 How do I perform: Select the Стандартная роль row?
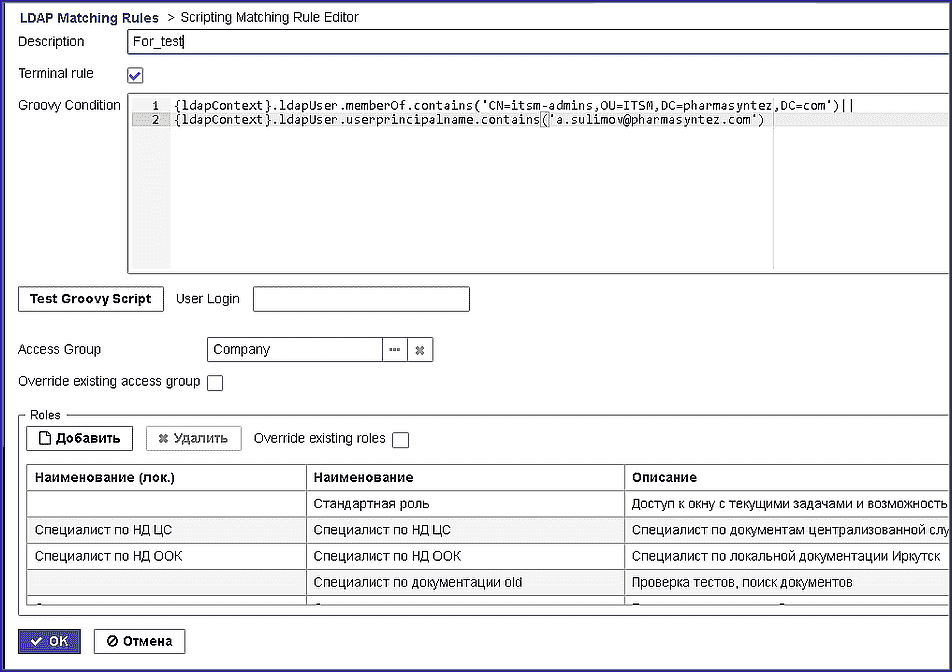tap(489, 504)
